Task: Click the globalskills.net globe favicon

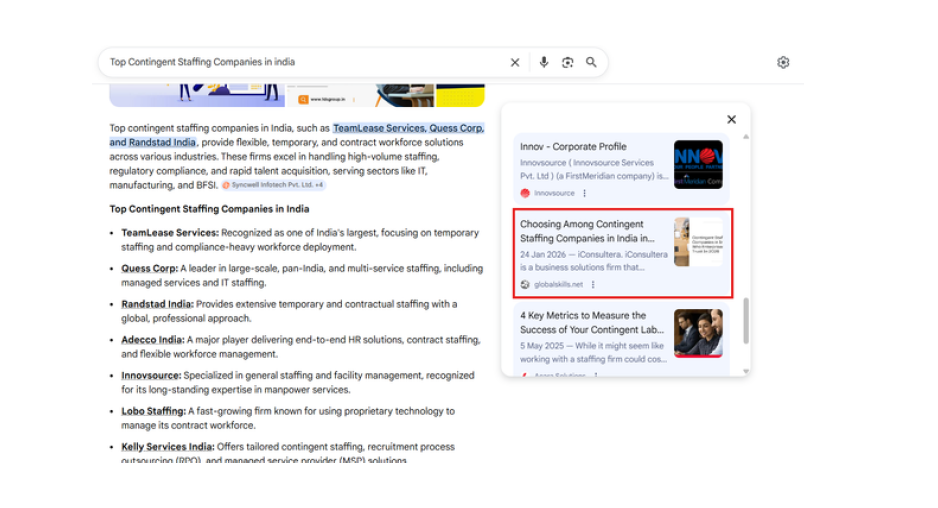Action: coord(525,284)
